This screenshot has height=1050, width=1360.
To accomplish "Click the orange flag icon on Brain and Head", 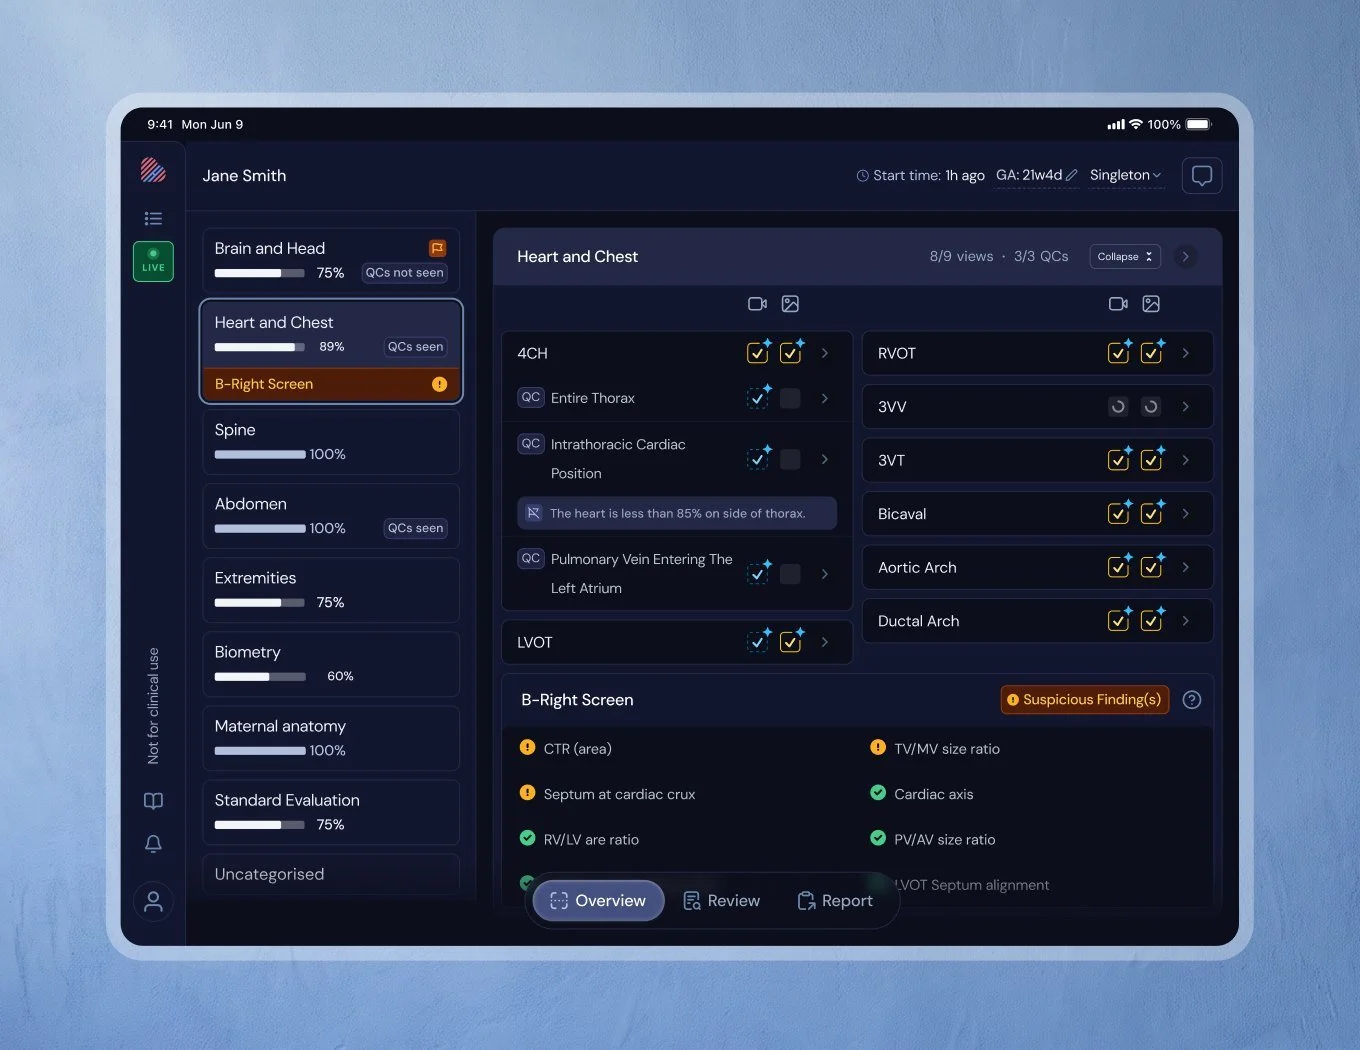I will click(x=437, y=248).
